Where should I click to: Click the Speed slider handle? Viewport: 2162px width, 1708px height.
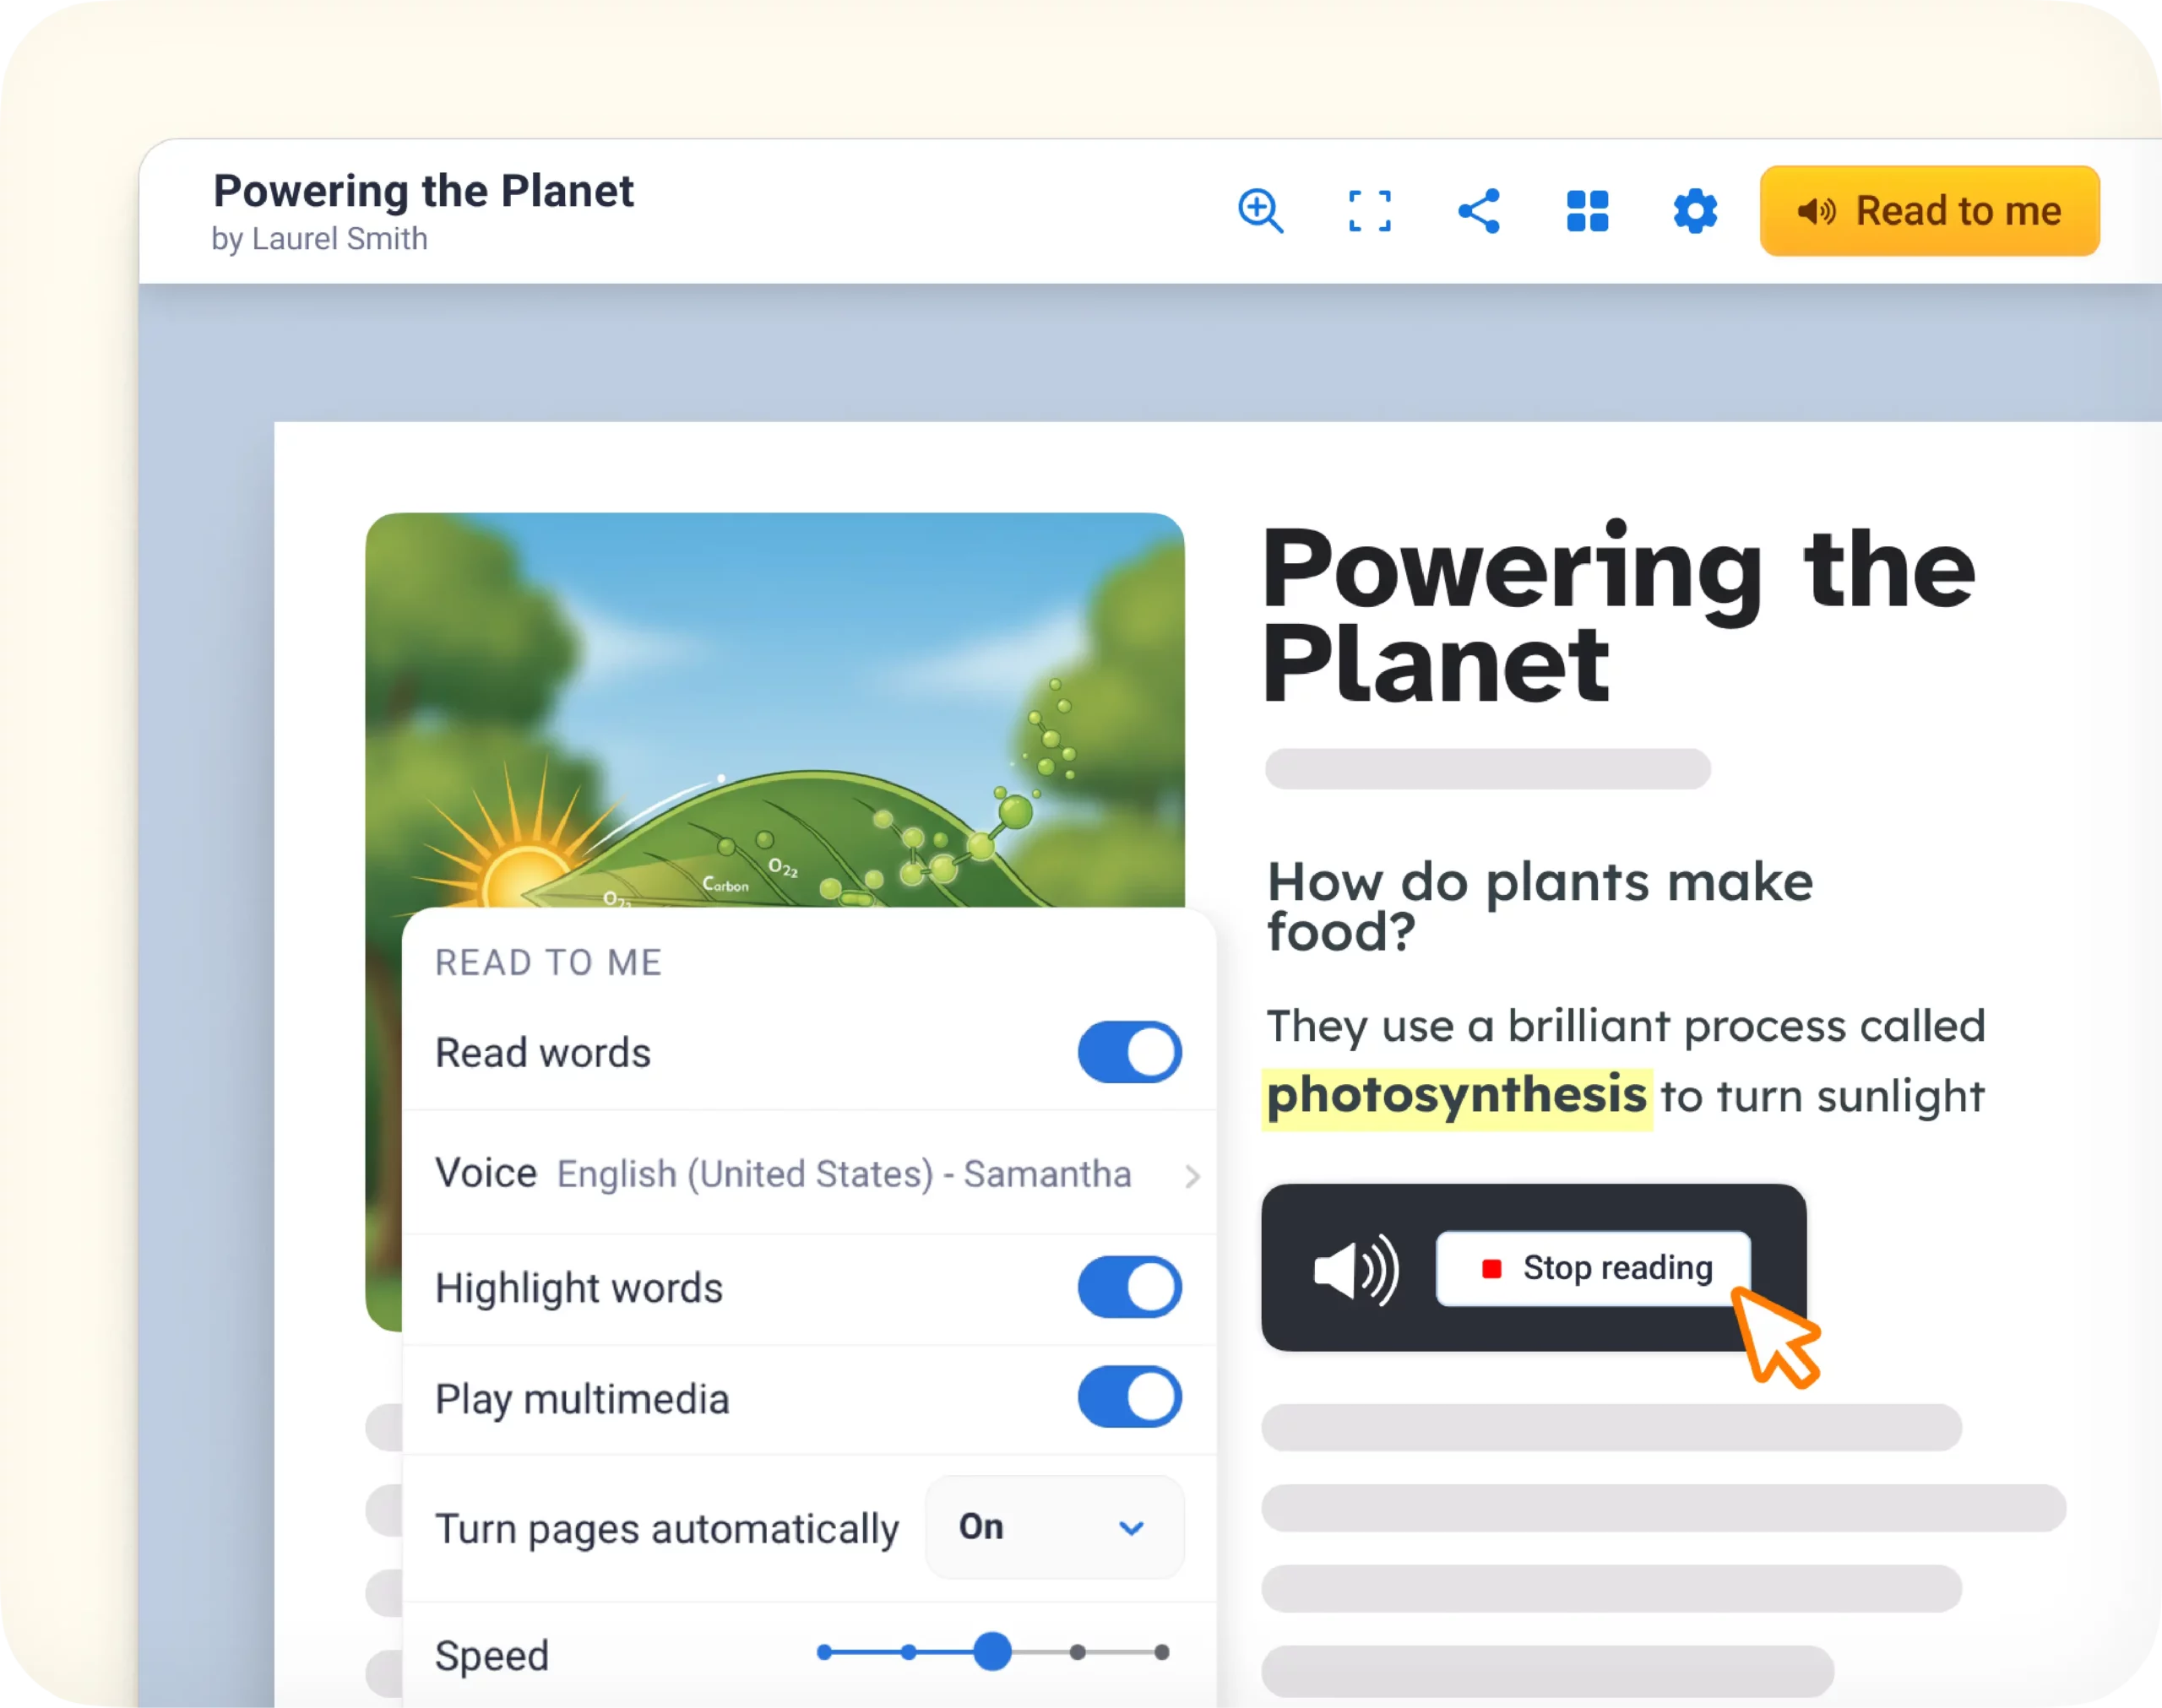point(992,1651)
